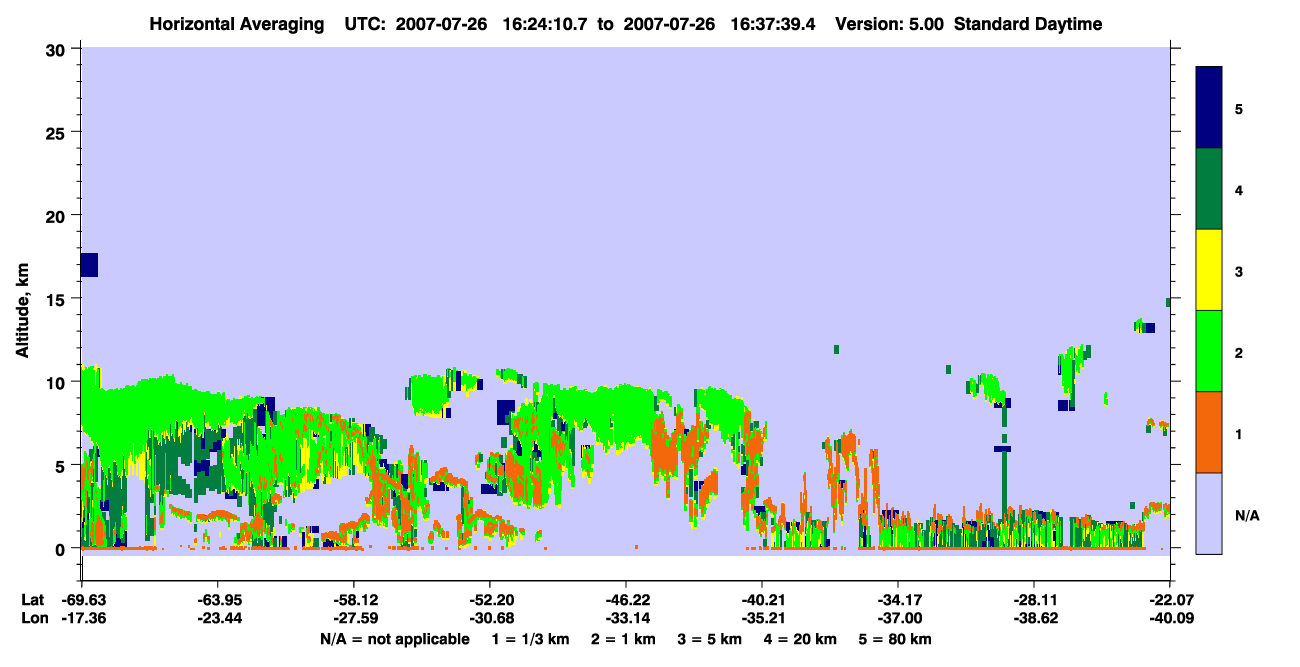Click the dark blue colorbar segment labeled 5

click(1209, 107)
